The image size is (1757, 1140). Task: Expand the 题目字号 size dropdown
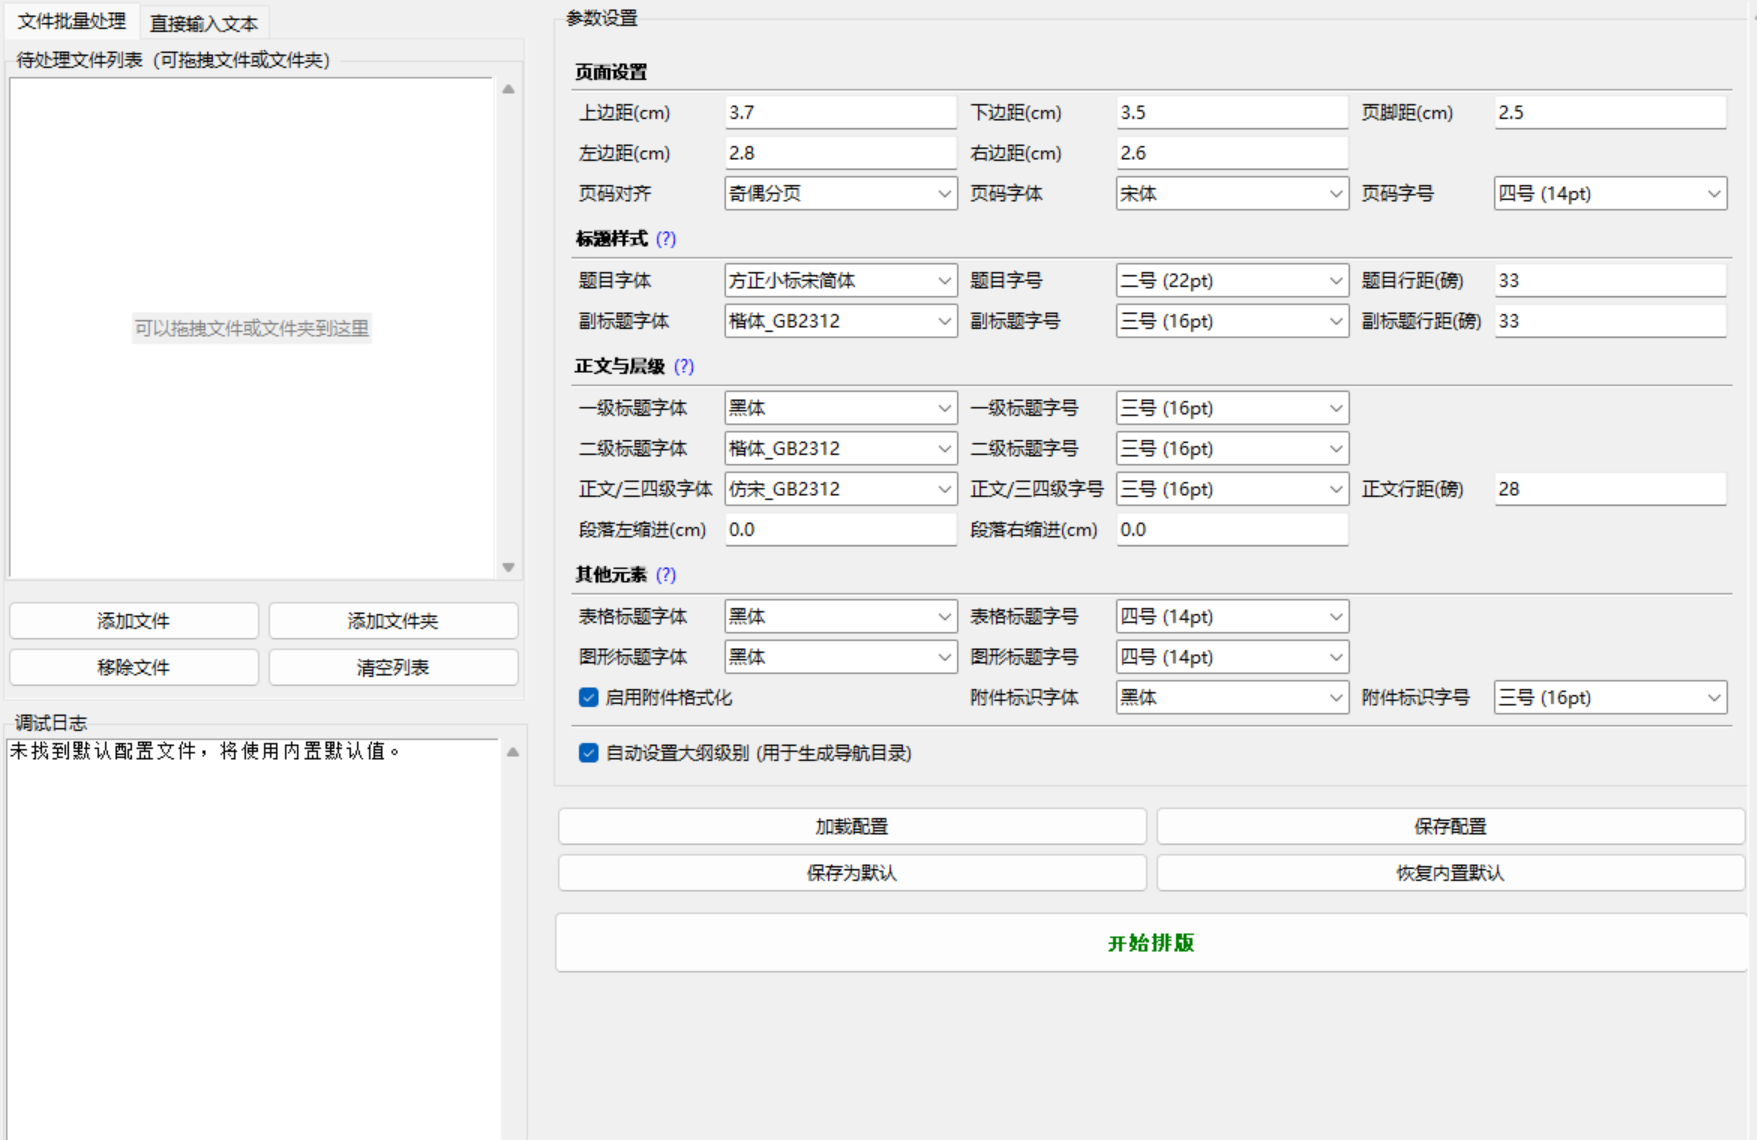point(1232,280)
